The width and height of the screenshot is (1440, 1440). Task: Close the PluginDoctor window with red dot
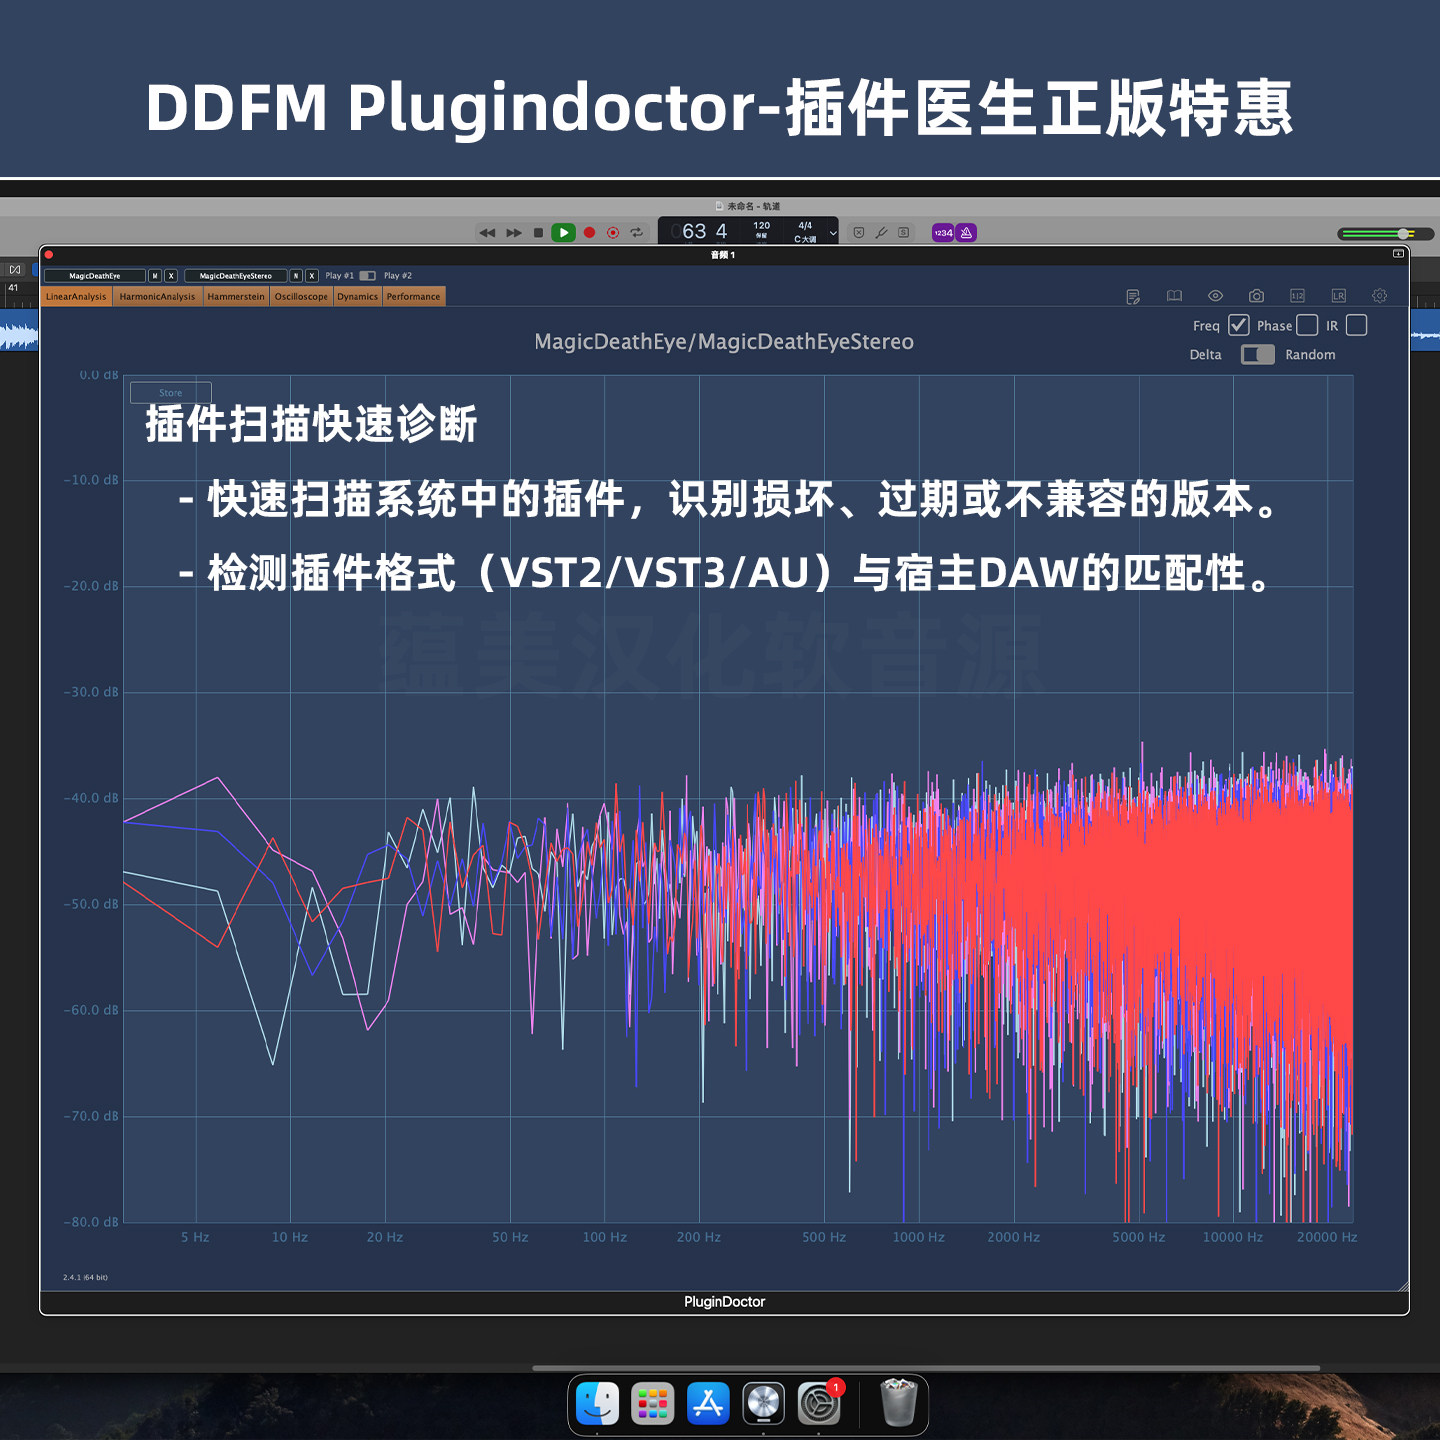tap(49, 255)
